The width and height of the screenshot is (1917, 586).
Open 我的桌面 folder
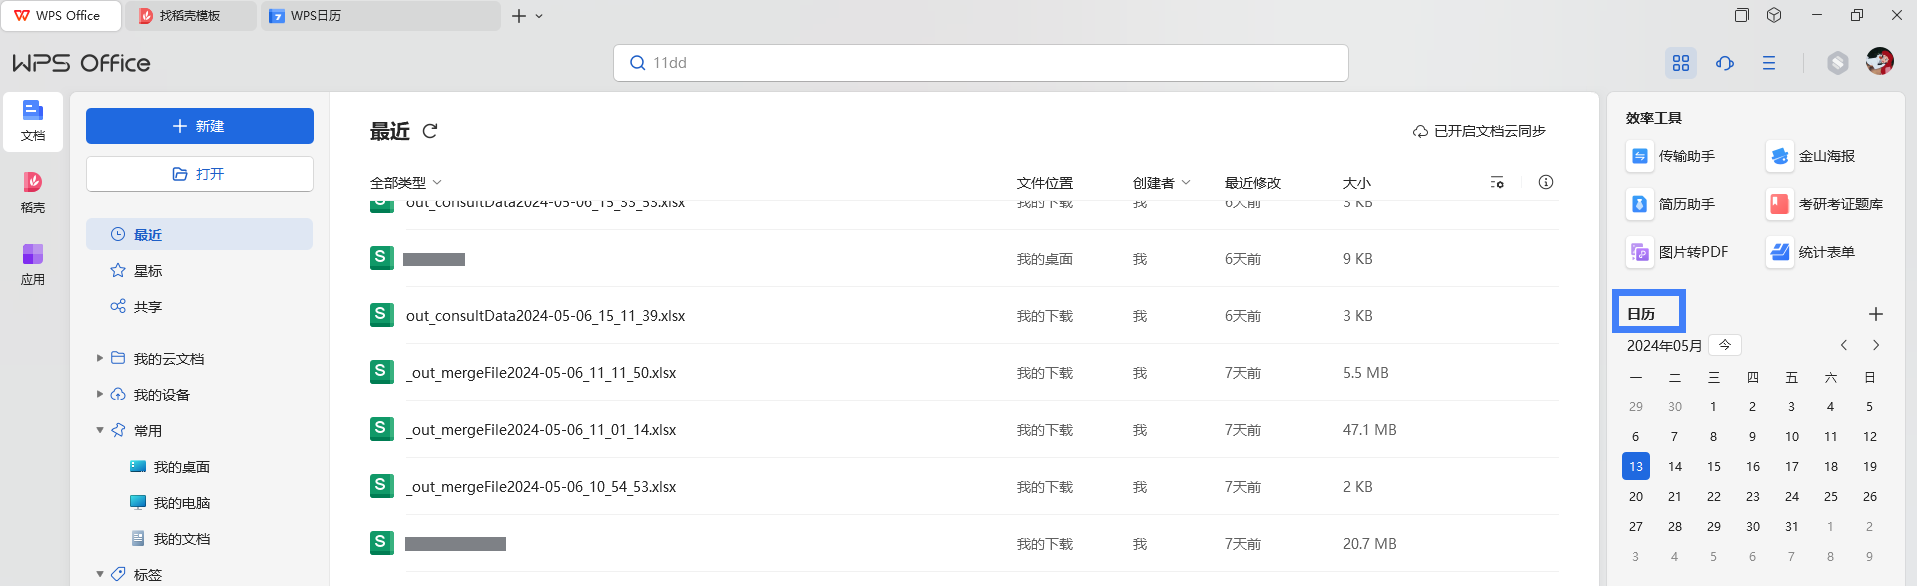click(x=170, y=466)
